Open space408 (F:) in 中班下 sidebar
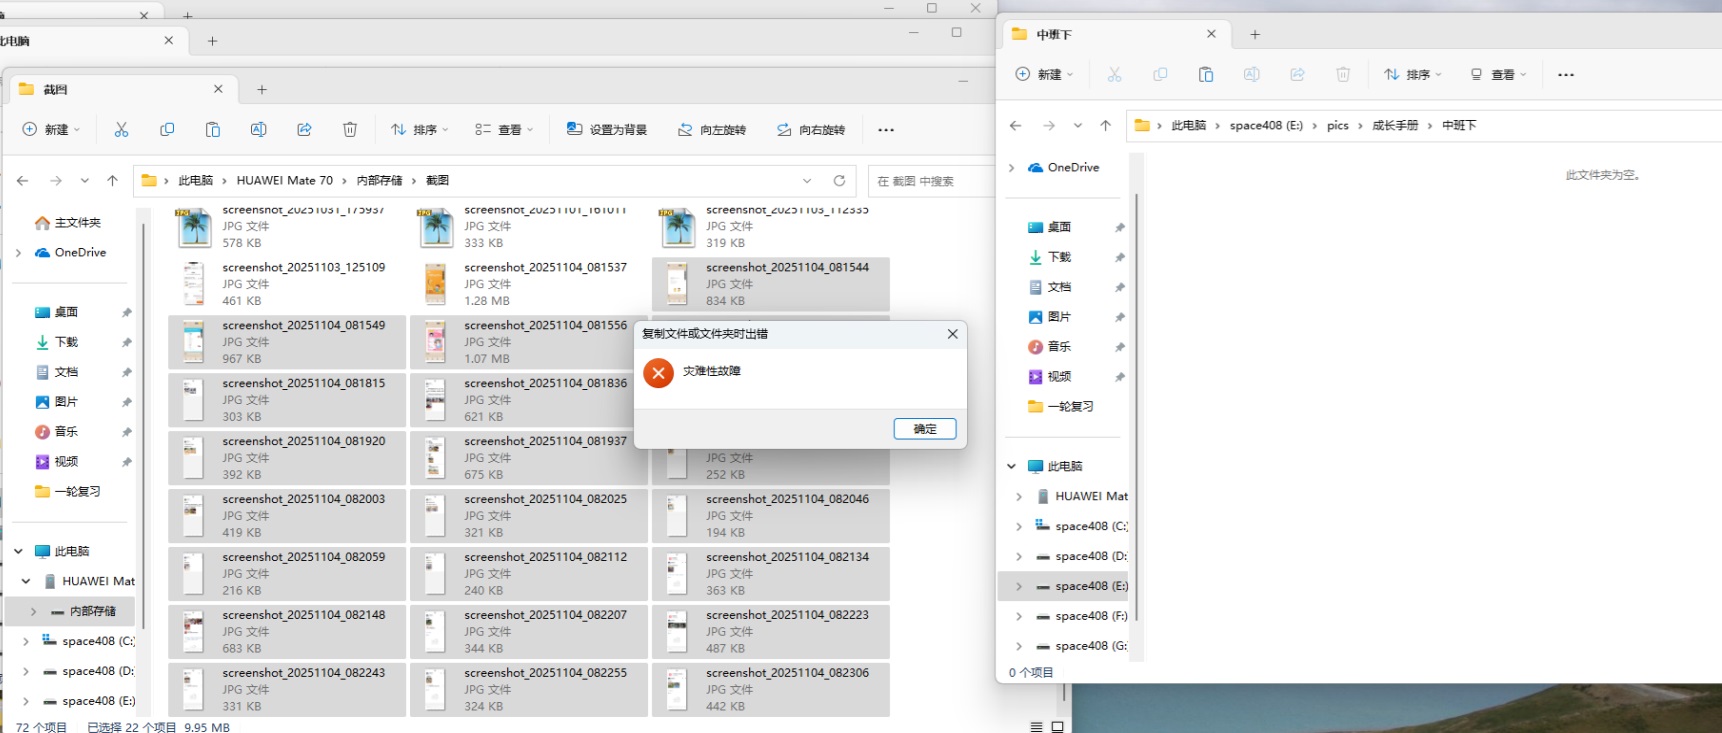Viewport: 1722px width, 733px height. pos(1082,616)
